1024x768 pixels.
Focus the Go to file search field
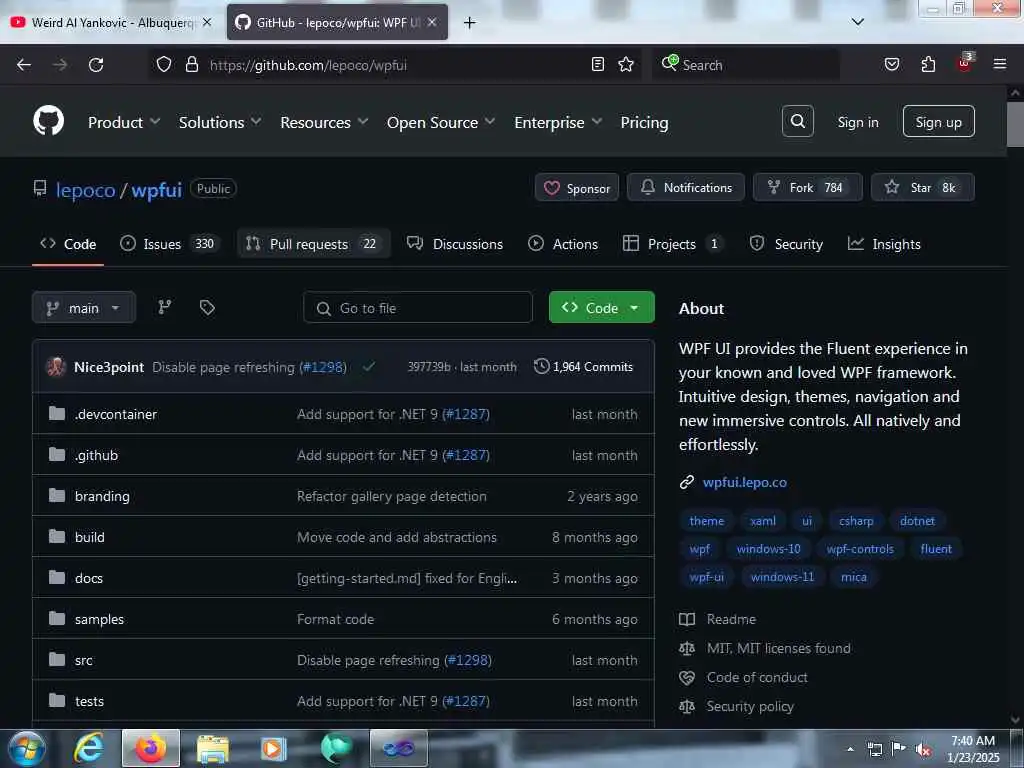417,308
